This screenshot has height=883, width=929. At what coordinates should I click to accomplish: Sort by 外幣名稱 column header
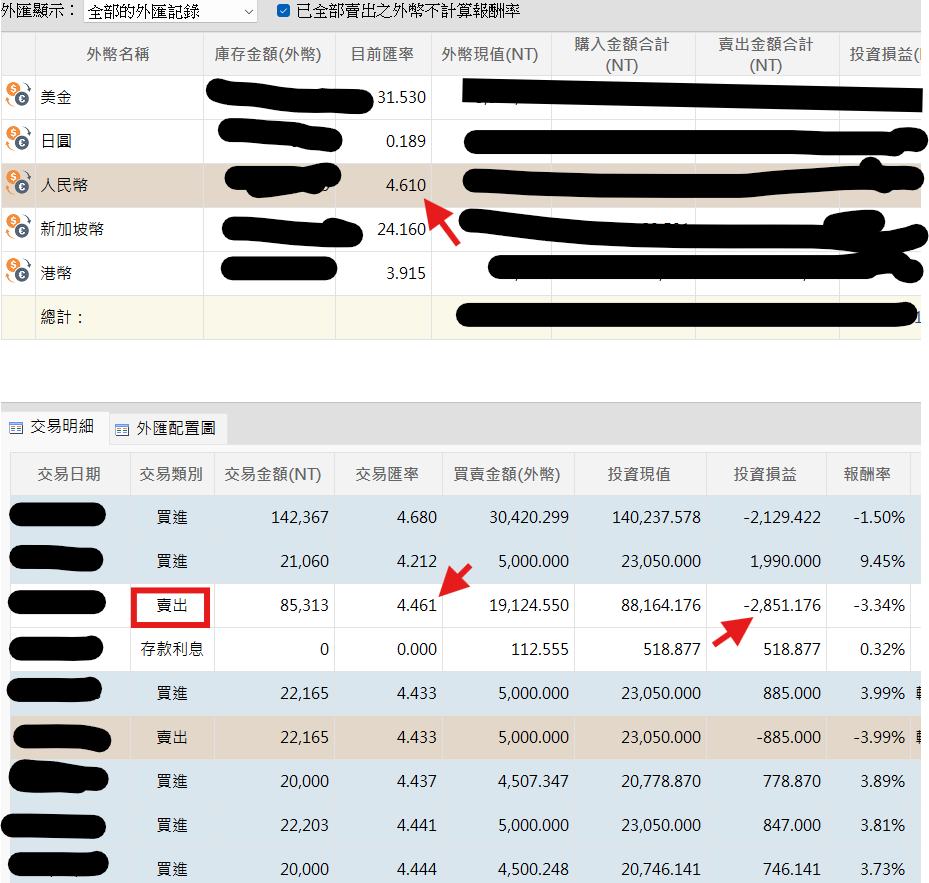coord(118,54)
